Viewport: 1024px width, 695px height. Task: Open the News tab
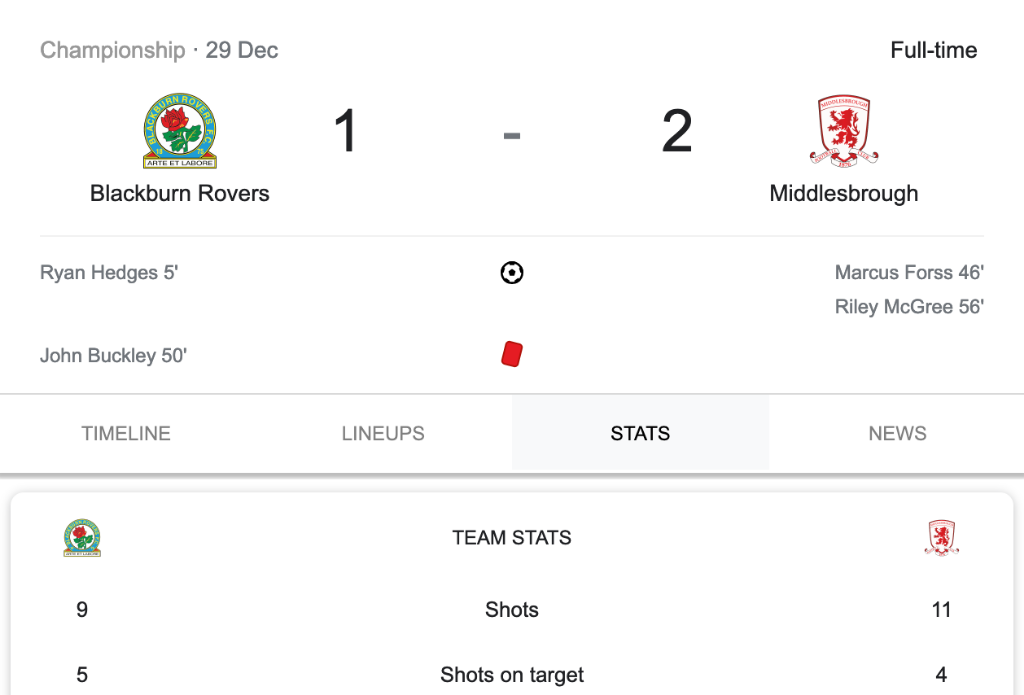point(897,433)
